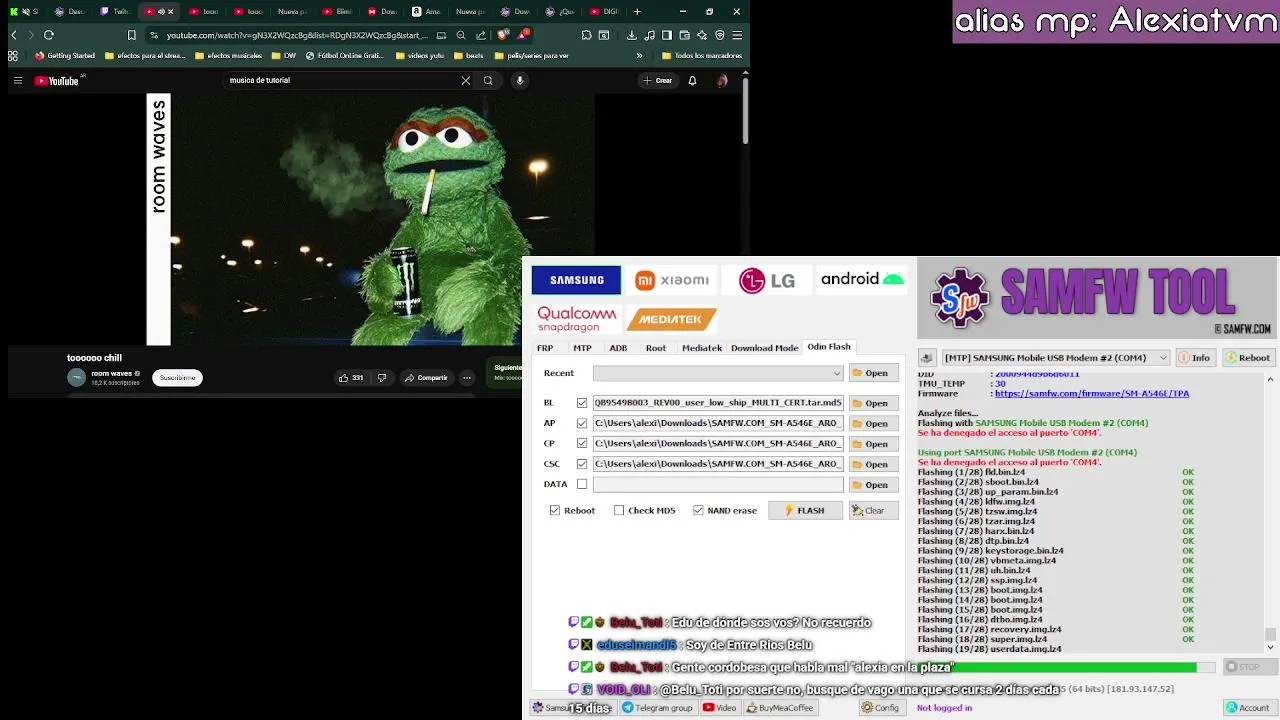This screenshot has width=1280, height=720.
Task: Toggle the Reboot checkbox
Action: point(555,510)
